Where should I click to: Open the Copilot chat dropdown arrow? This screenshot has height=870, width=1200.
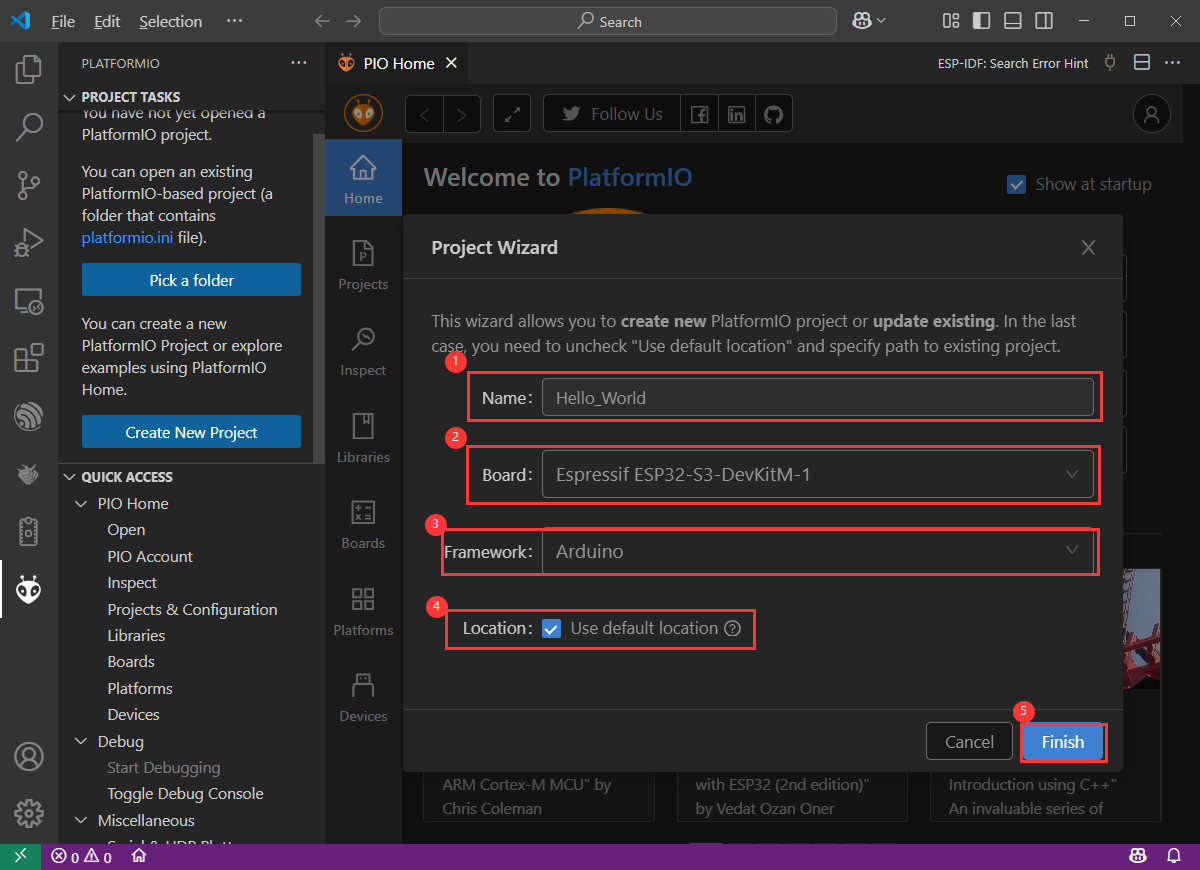tap(881, 21)
